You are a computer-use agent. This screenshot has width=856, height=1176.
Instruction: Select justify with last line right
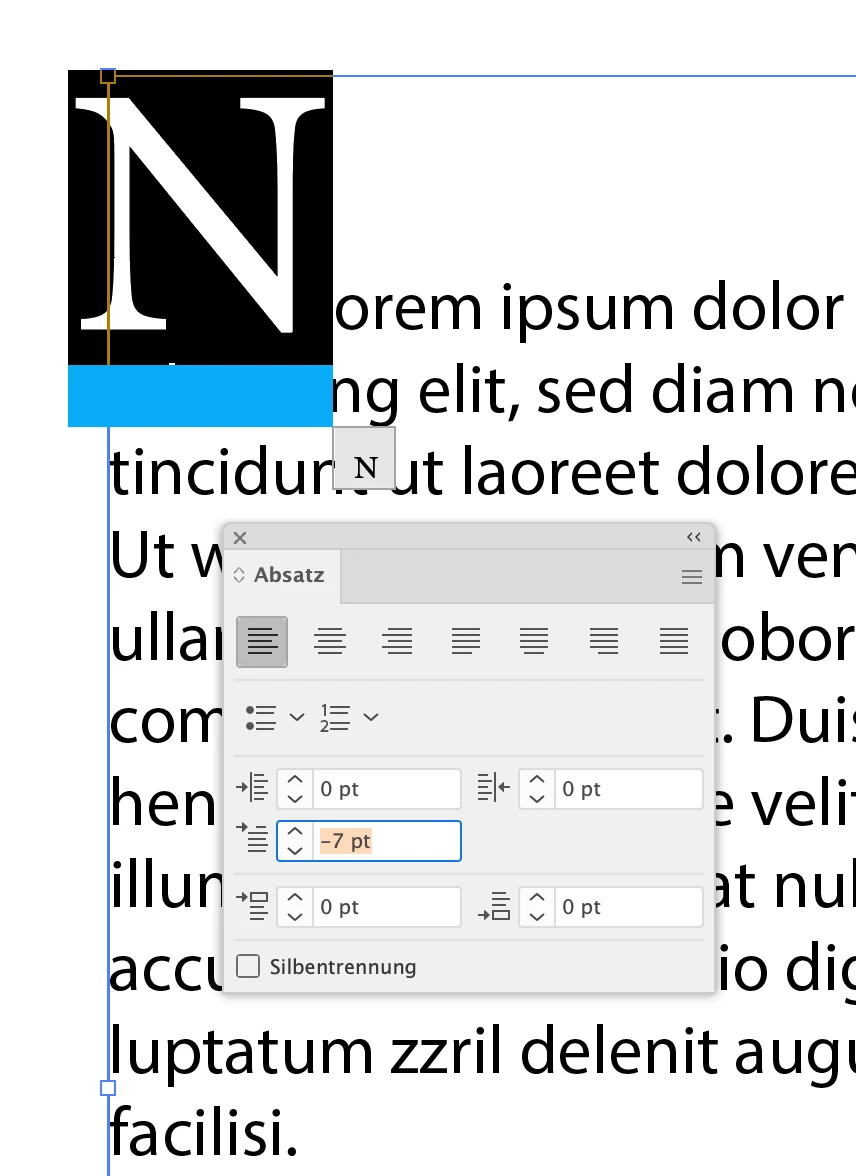604,642
